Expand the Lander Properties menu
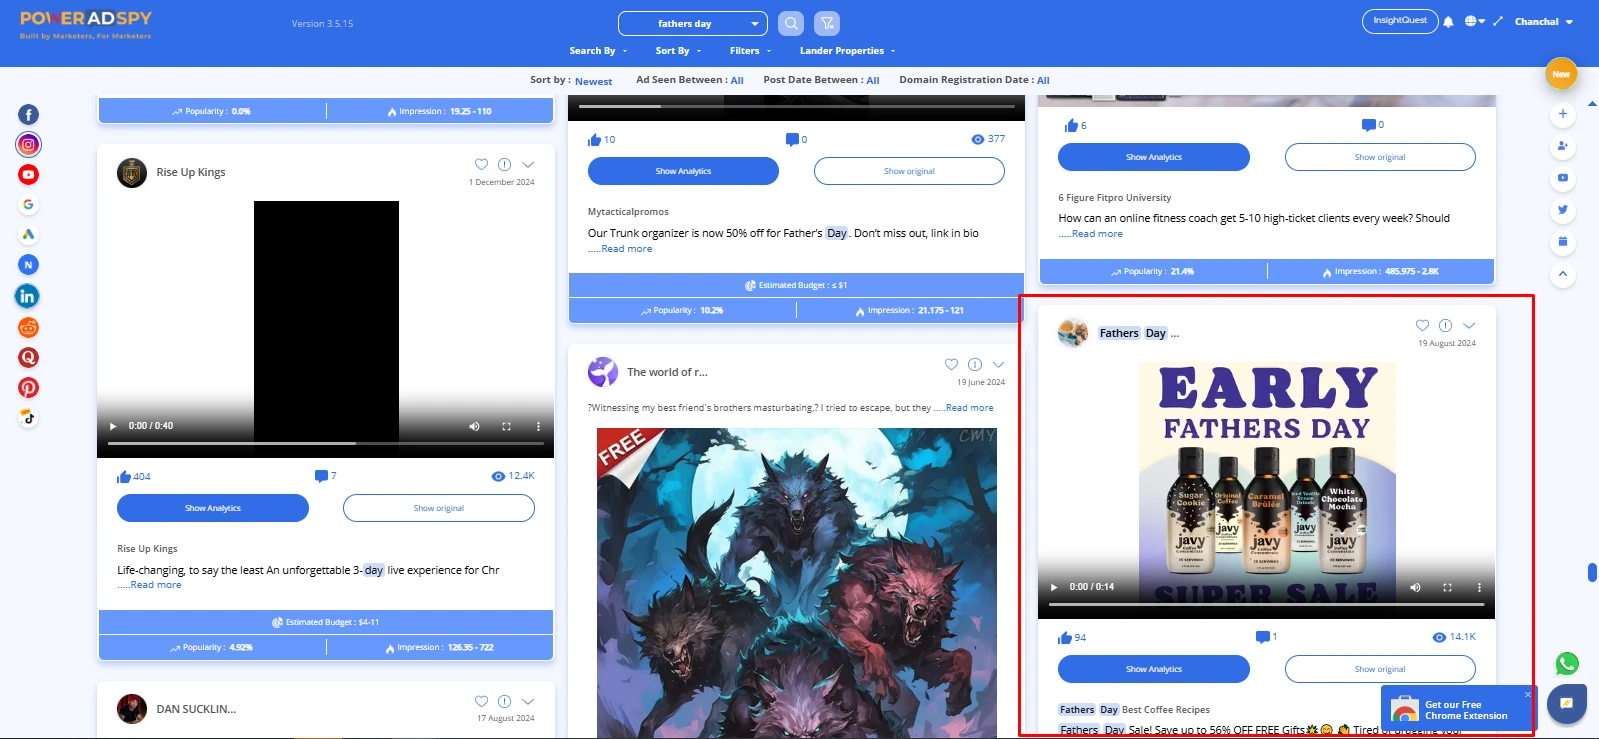The image size is (1599, 739). (x=847, y=51)
